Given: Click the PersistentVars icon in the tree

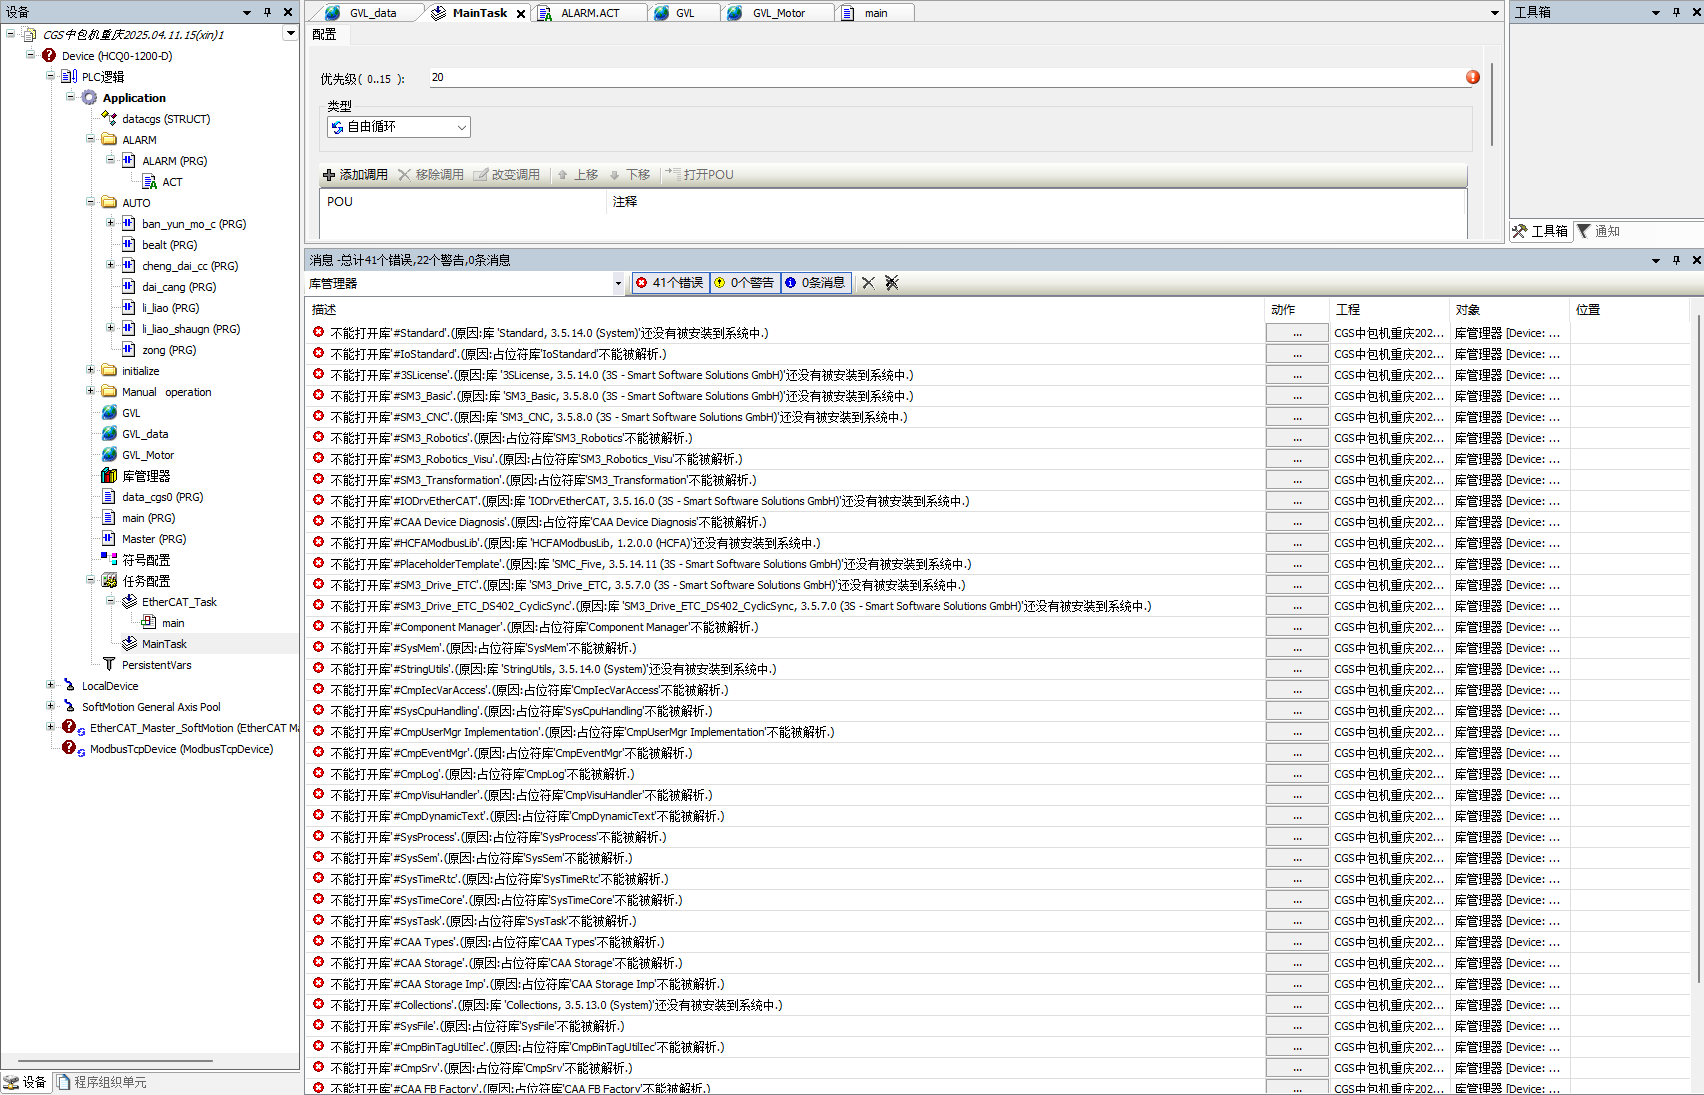Looking at the screenshot, I should click(x=109, y=665).
